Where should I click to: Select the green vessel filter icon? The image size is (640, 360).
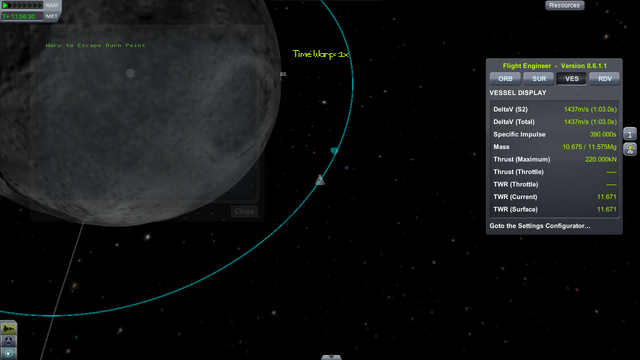tap(9, 329)
